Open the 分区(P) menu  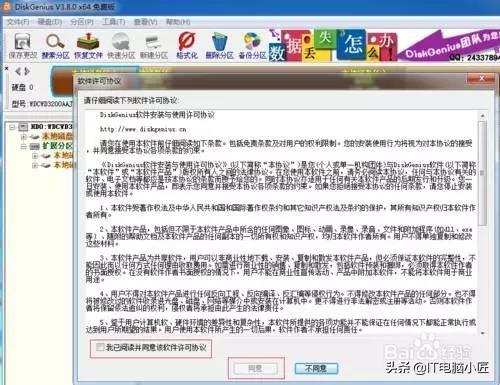[x=82, y=22]
